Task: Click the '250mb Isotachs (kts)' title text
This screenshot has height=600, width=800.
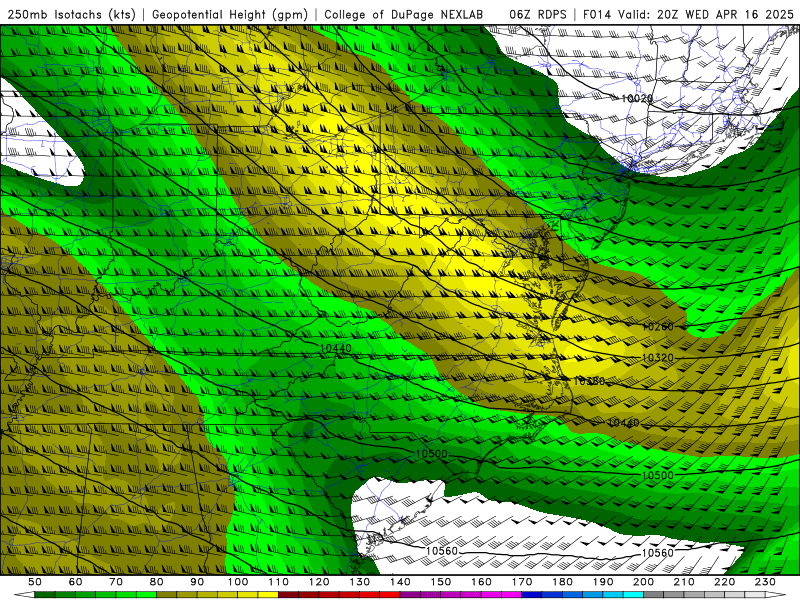Action: click(71, 15)
